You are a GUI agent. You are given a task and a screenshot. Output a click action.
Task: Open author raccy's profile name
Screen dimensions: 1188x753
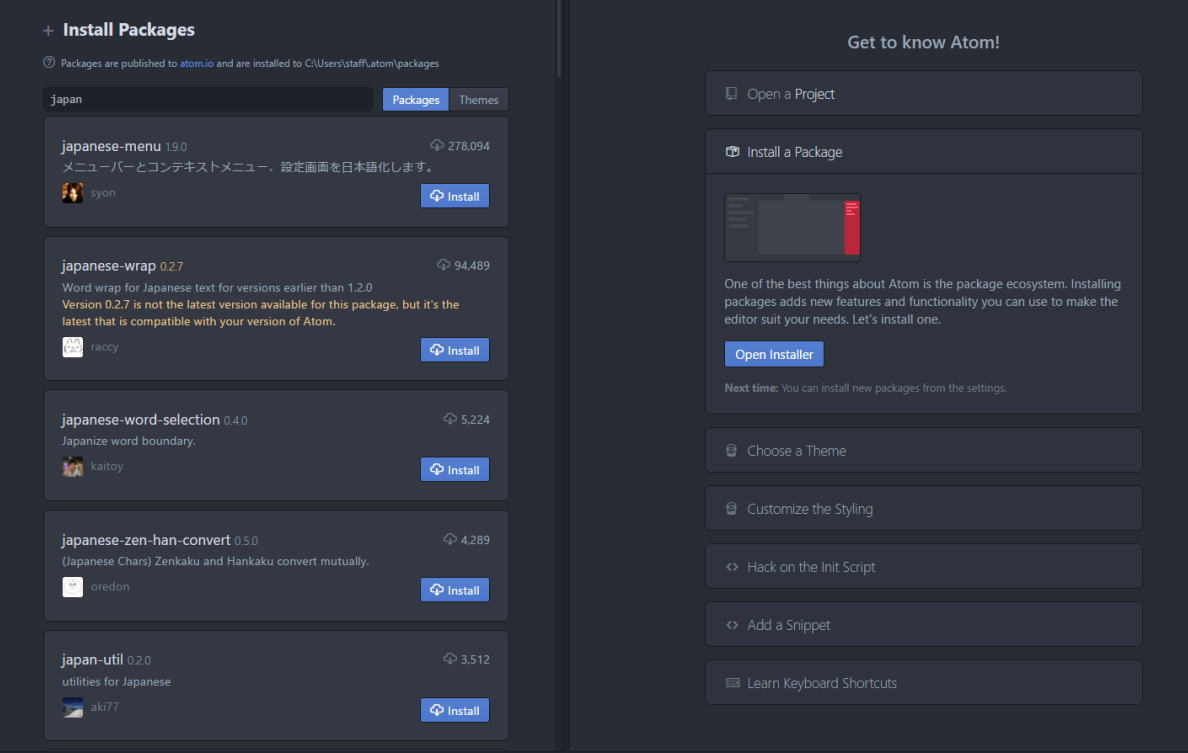[x=105, y=347]
